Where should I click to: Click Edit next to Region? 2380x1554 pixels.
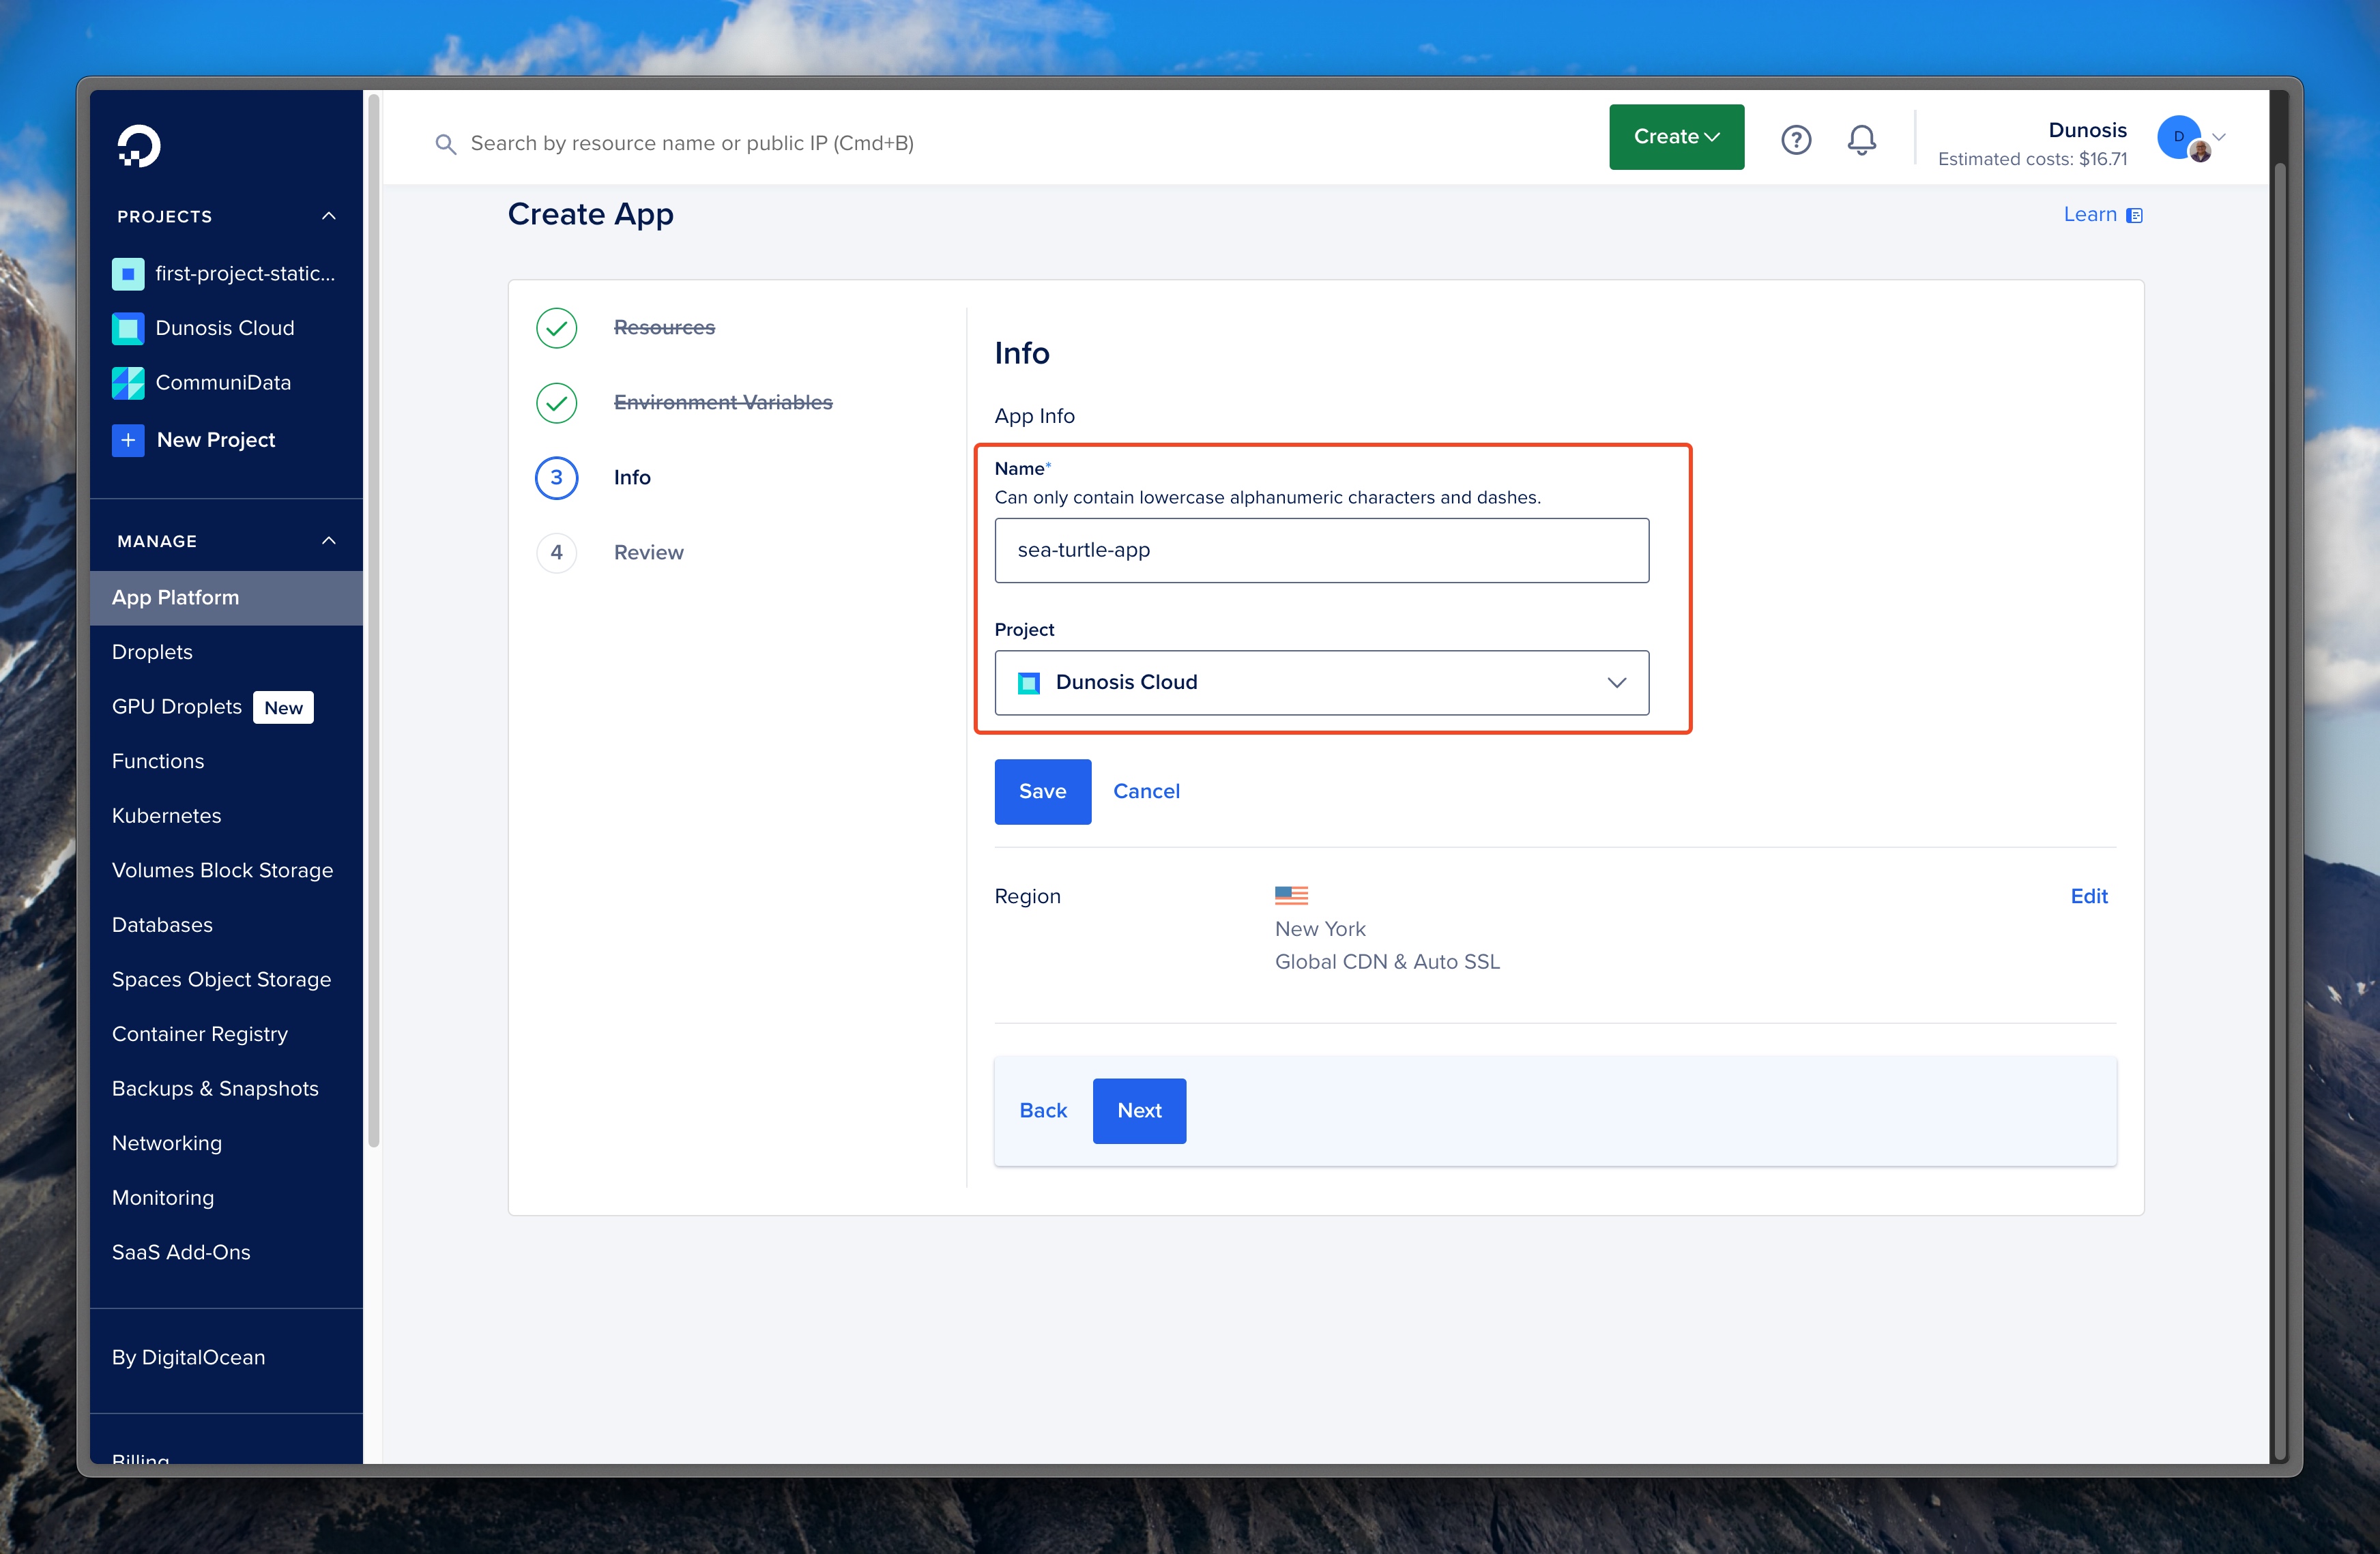click(2088, 897)
